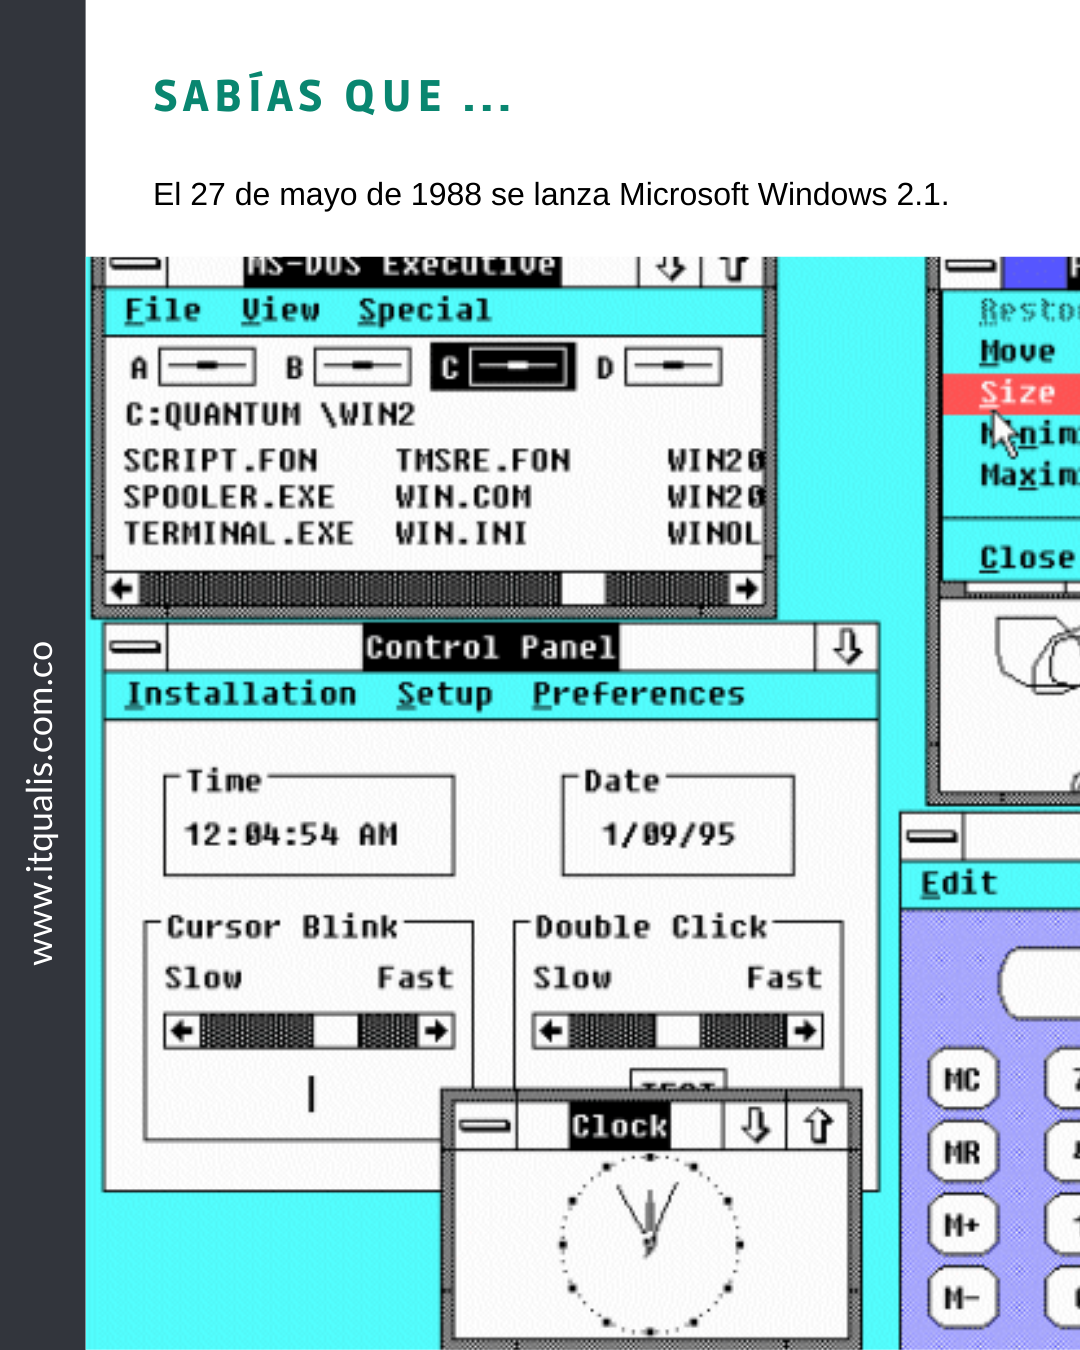
Task: Open Clock window system menu box
Action: coord(485,1126)
